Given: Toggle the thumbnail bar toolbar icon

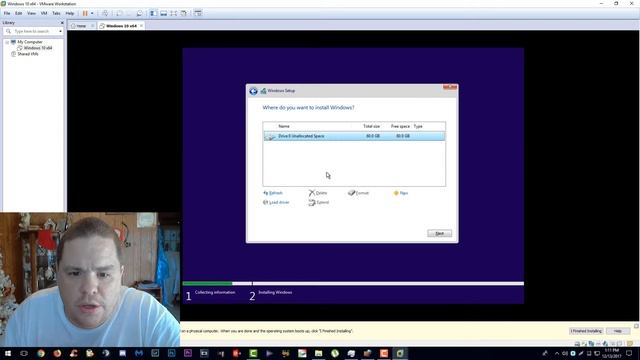Looking at the screenshot, I should click(x=164, y=13).
